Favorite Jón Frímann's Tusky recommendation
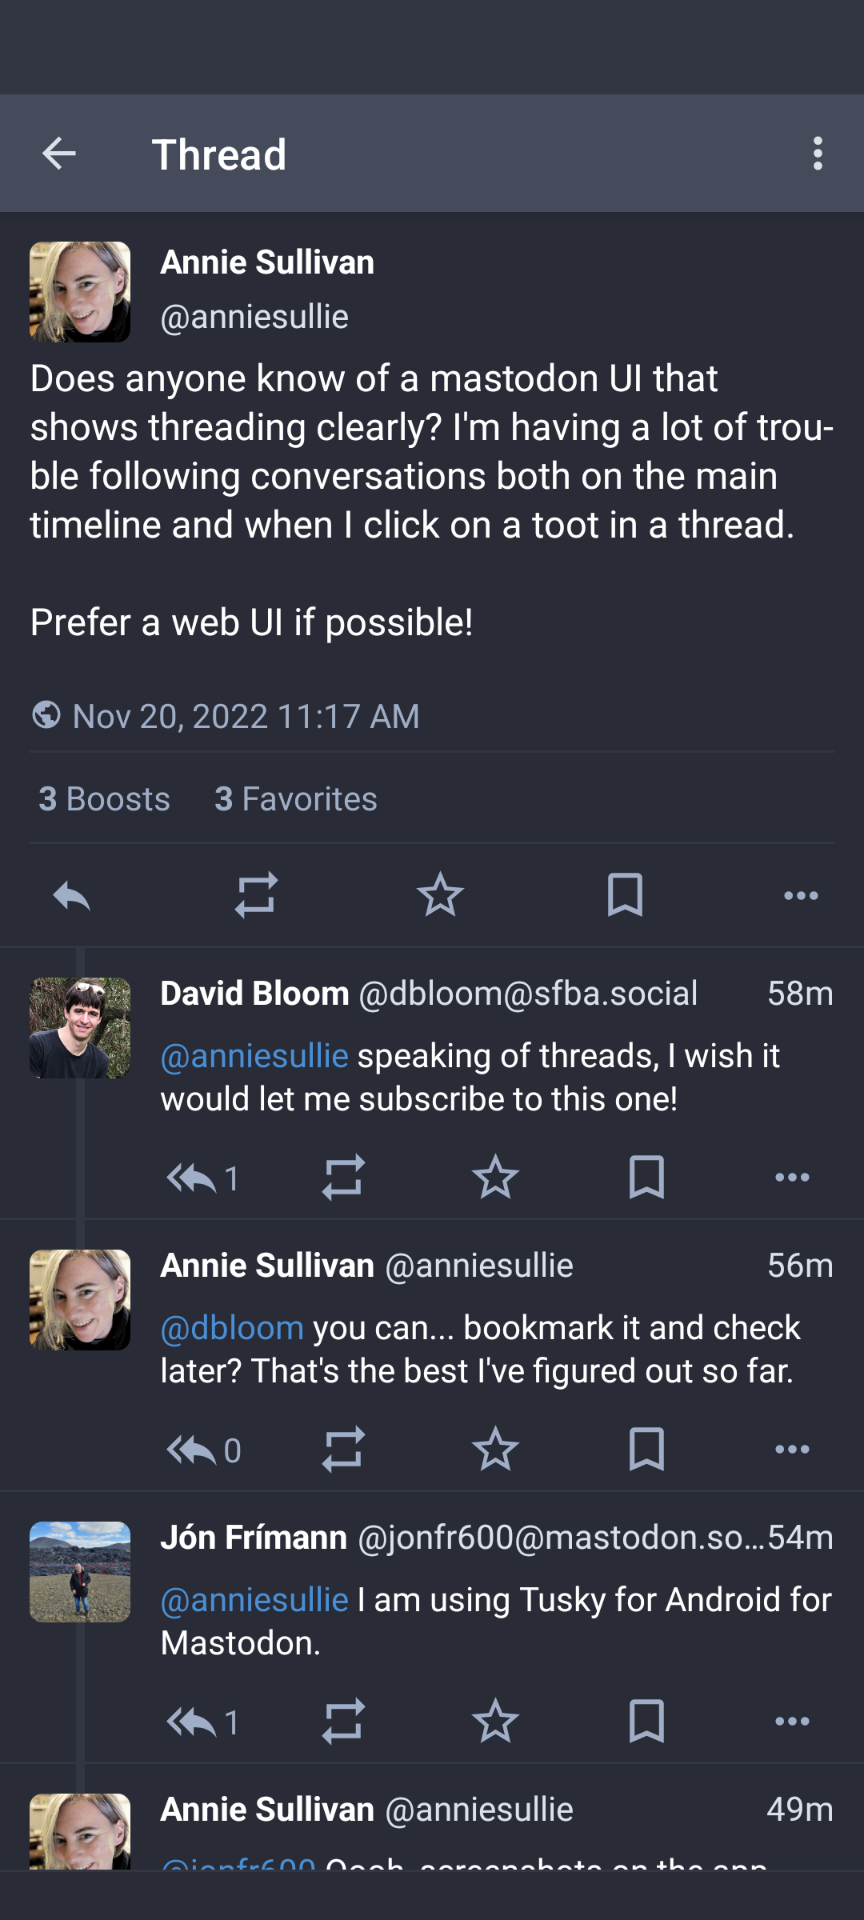The height and width of the screenshot is (1920, 864). (495, 1721)
